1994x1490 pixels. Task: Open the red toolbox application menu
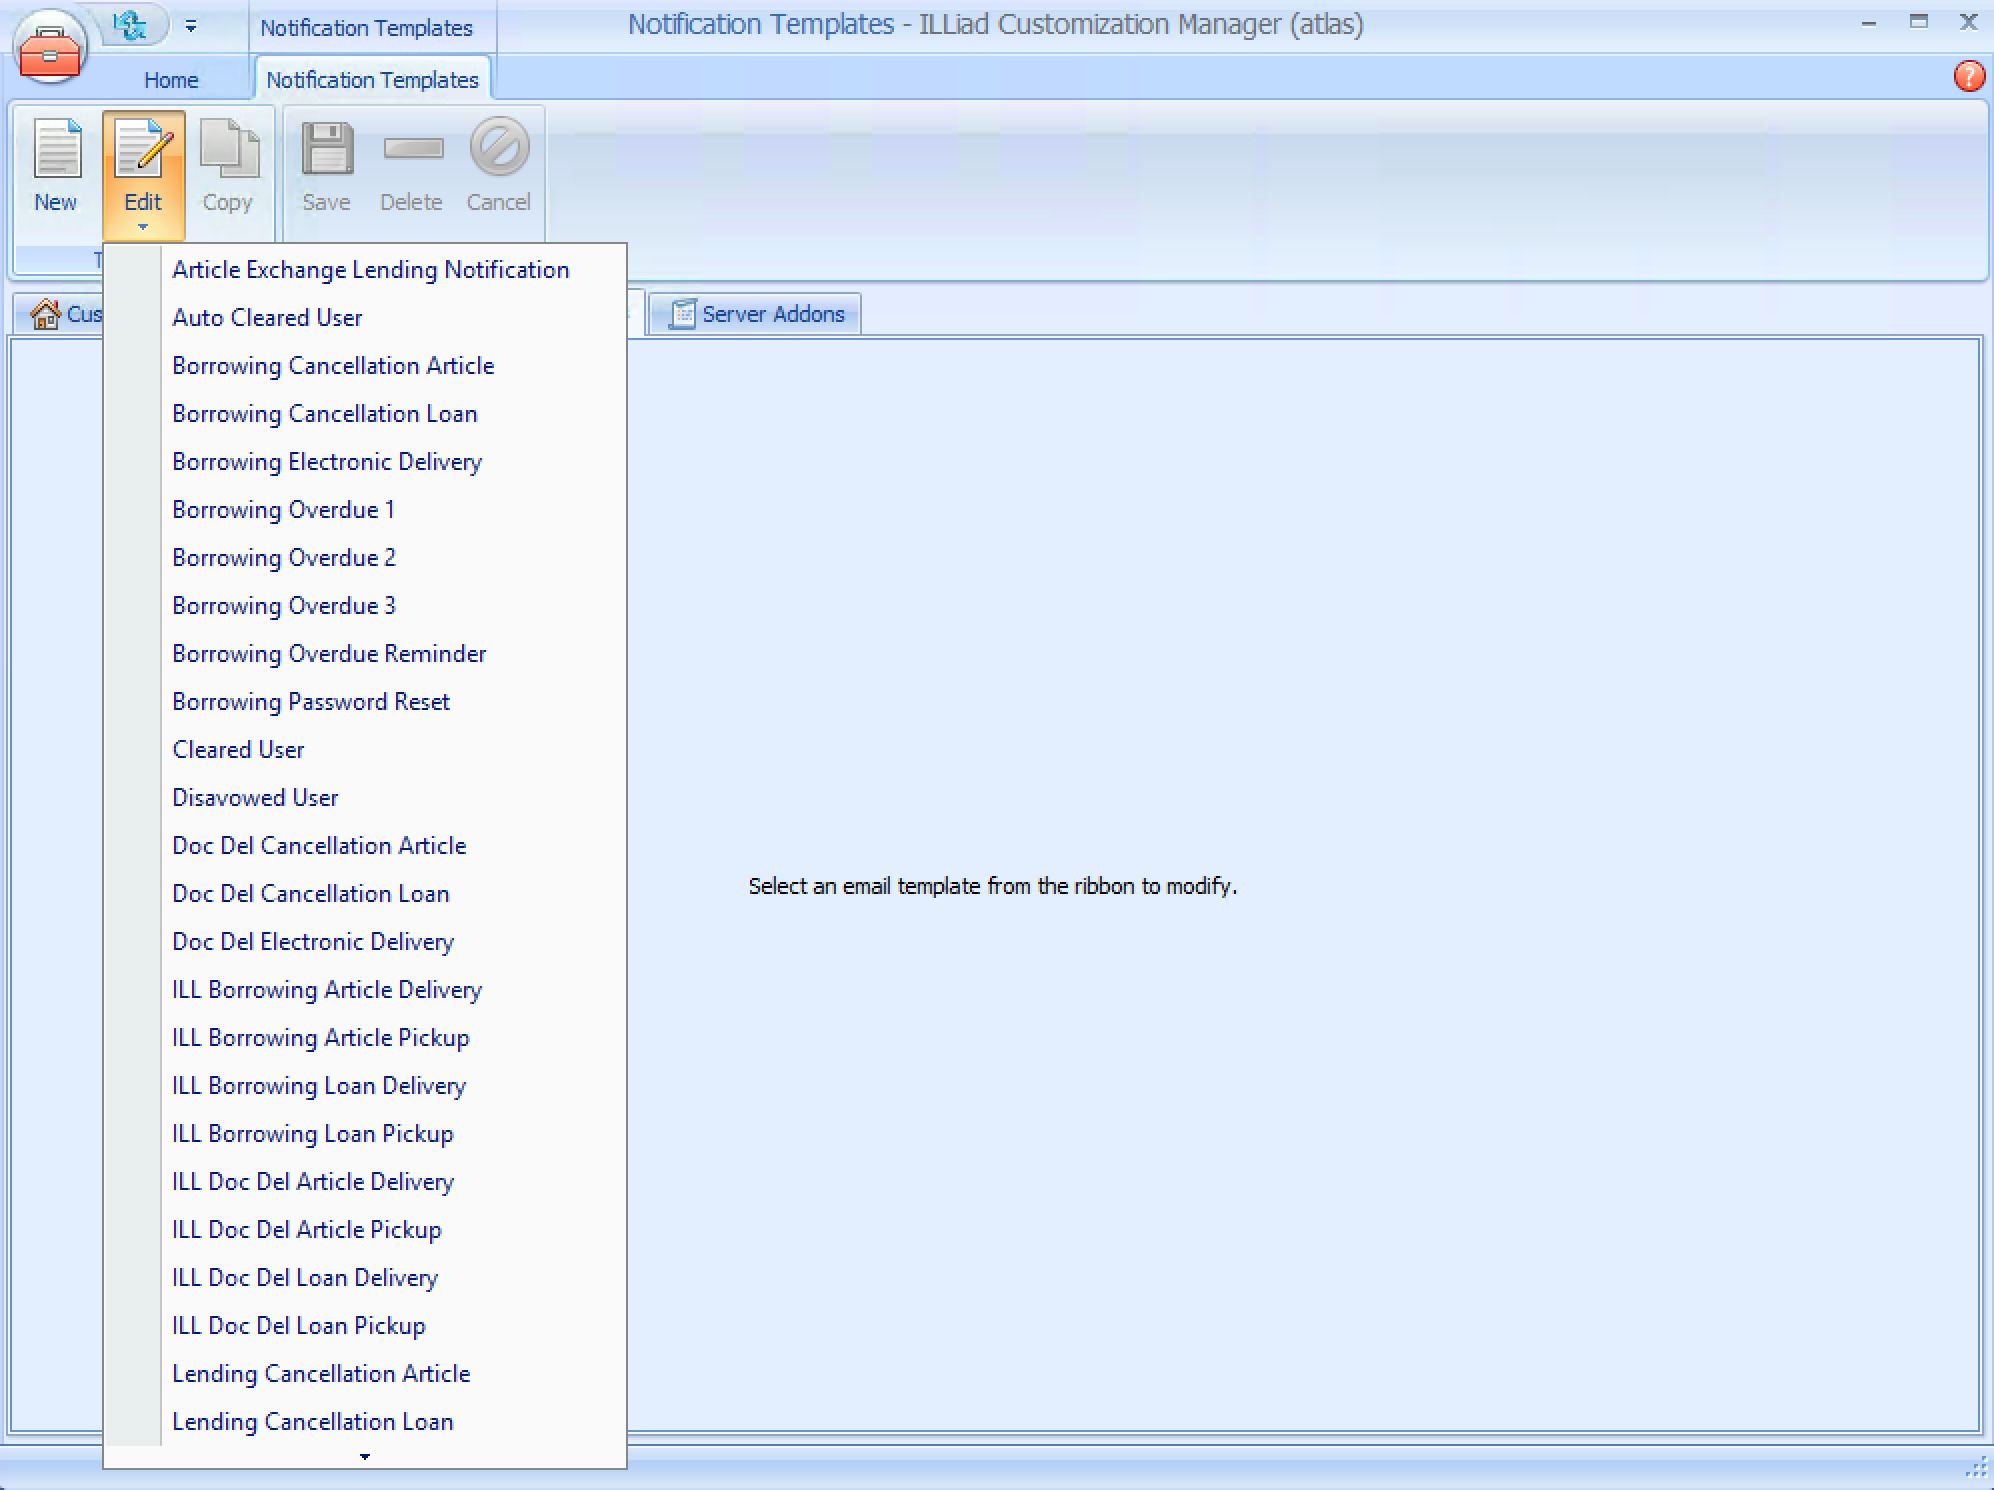tap(49, 45)
